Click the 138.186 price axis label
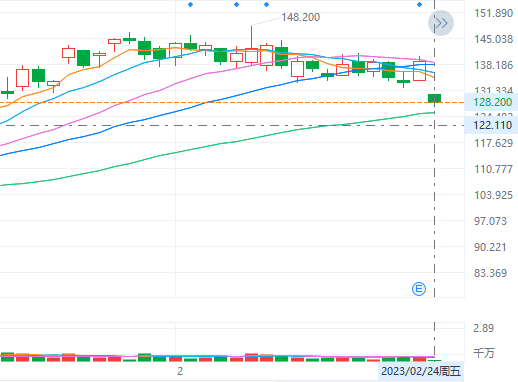The height and width of the screenshot is (382, 518). [493, 65]
